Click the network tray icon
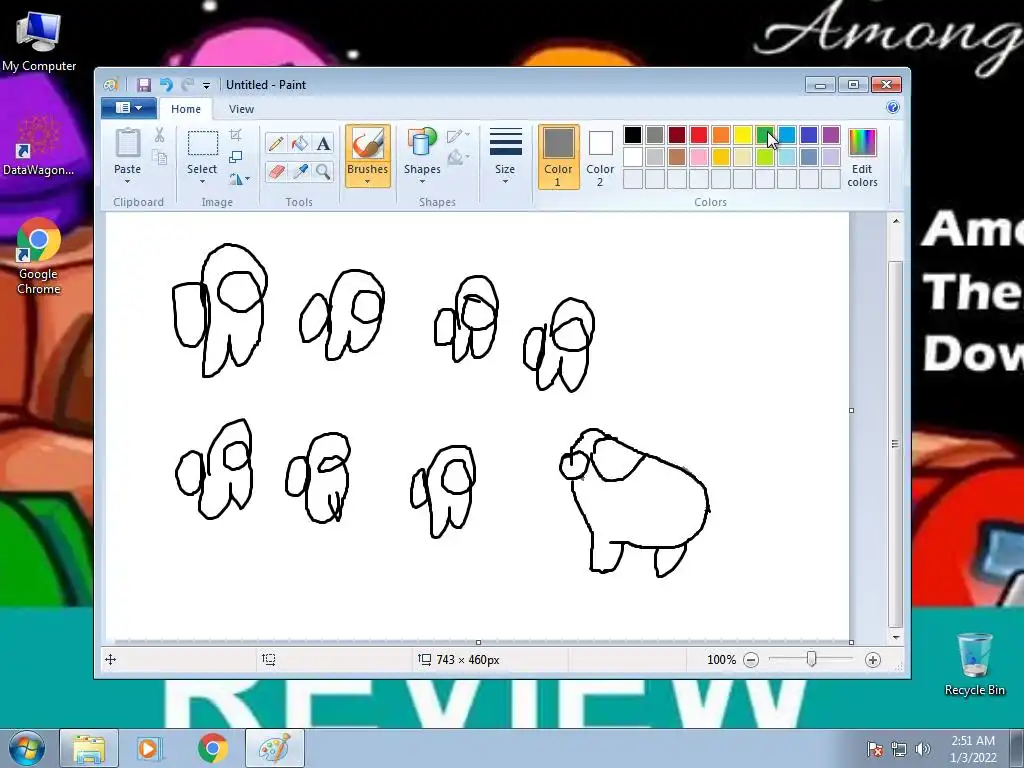The height and width of the screenshot is (768, 1024). (x=899, y=749)
